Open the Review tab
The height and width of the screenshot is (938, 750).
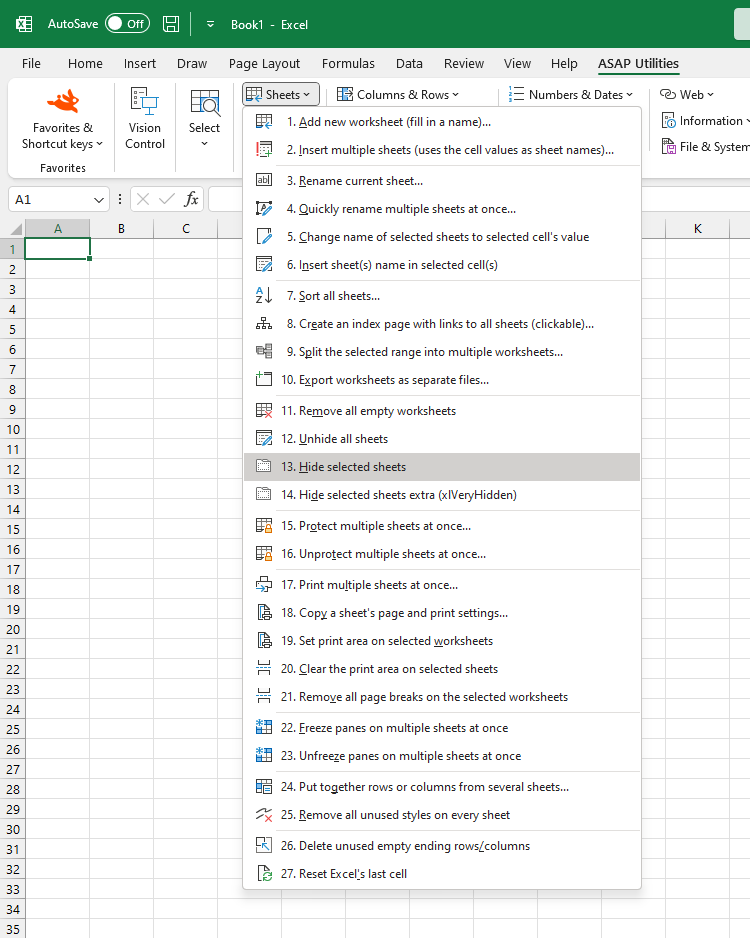[464, 63]
